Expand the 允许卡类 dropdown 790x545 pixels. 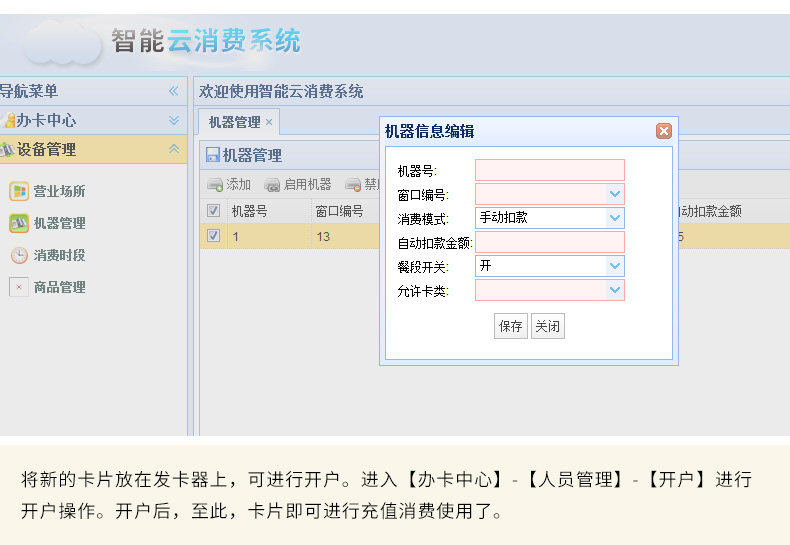(615, 290)
